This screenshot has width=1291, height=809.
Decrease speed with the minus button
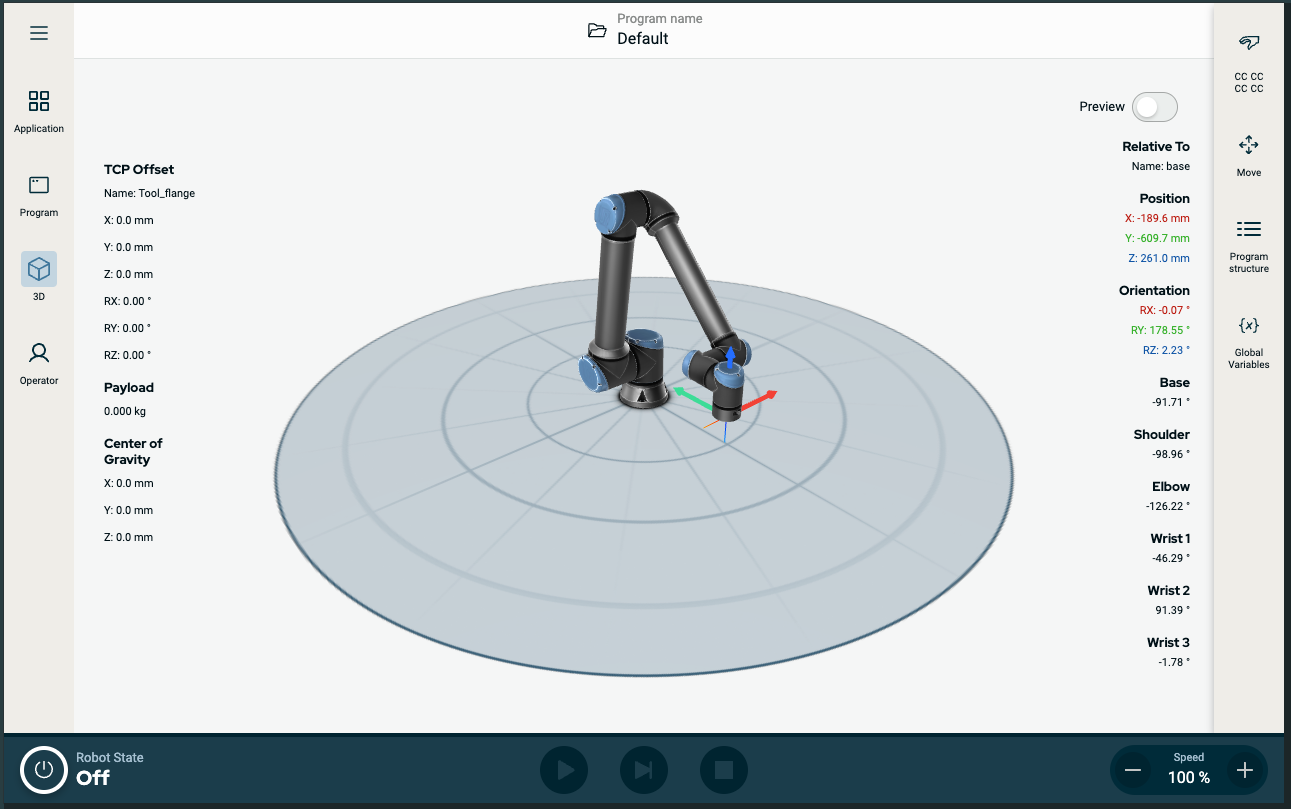tap(1133, 770)
